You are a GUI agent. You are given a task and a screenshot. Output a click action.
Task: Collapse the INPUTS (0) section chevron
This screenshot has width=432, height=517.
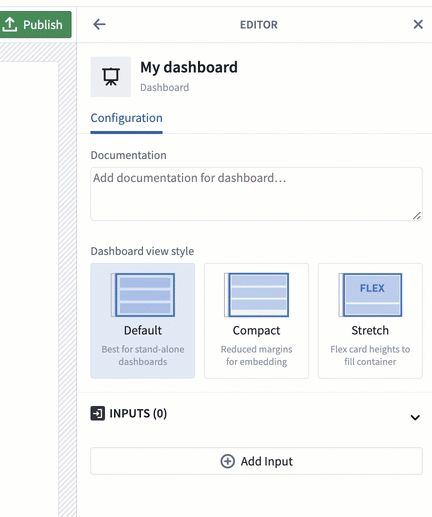coord(415,417)
